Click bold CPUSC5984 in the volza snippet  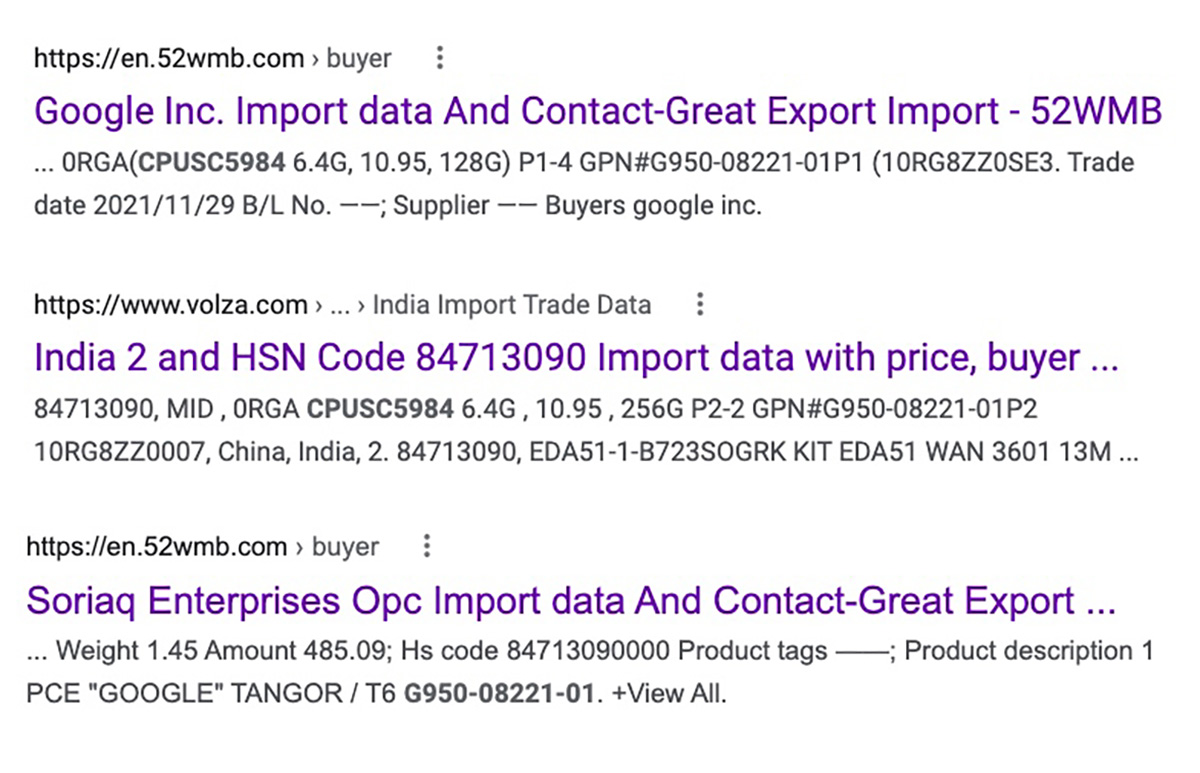click(380, 408)
